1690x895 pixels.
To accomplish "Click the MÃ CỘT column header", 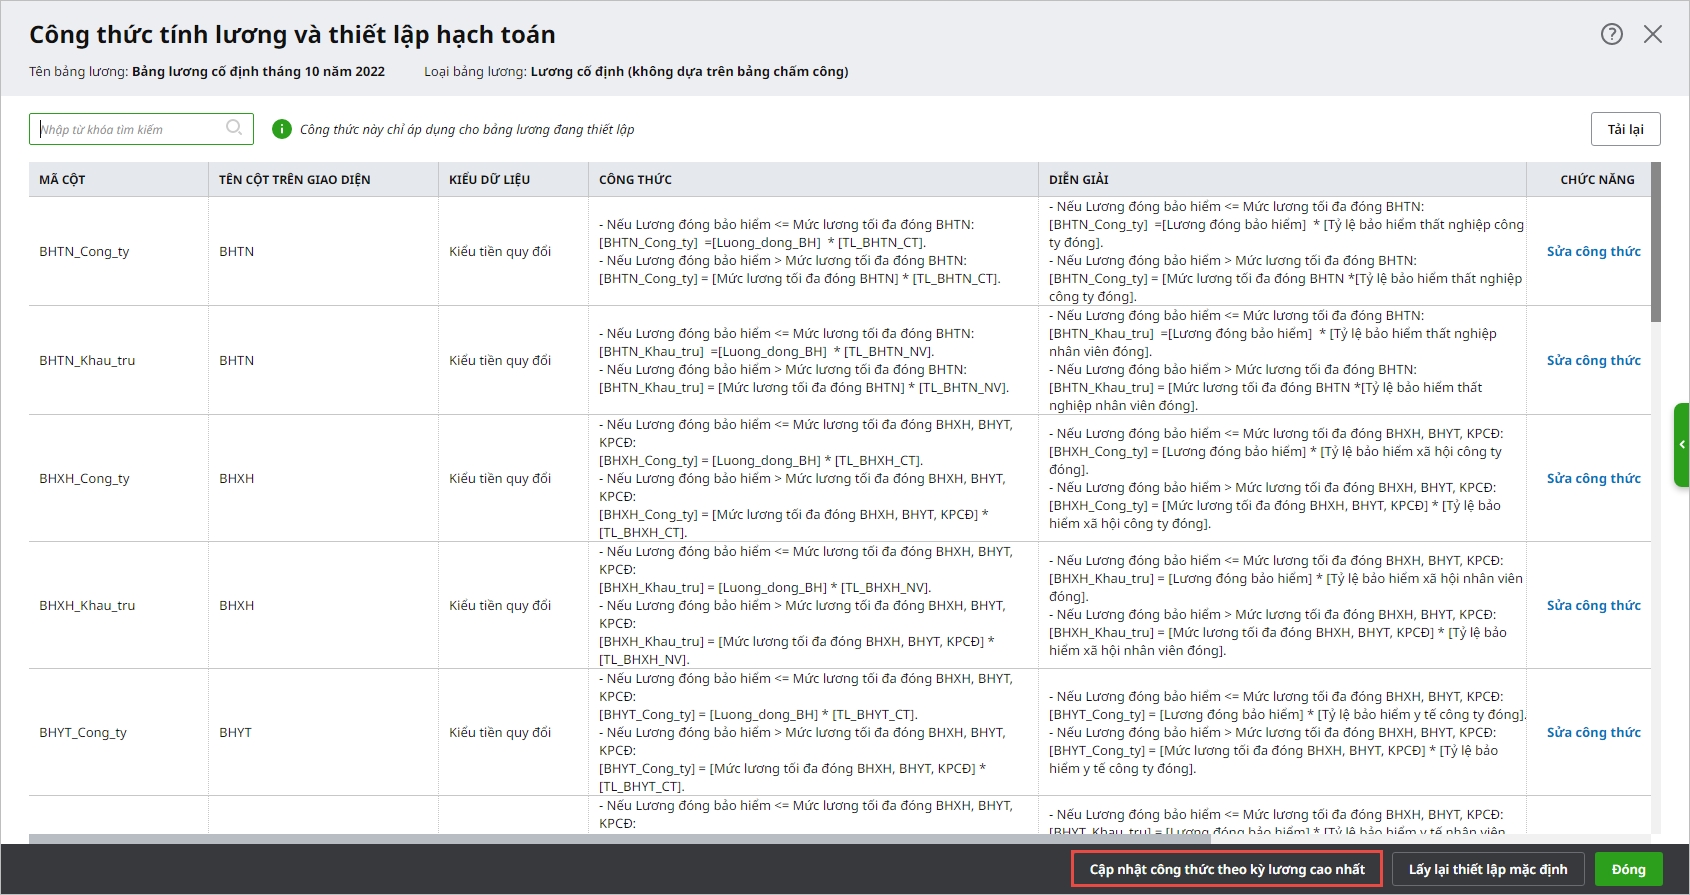I will 62,180.
